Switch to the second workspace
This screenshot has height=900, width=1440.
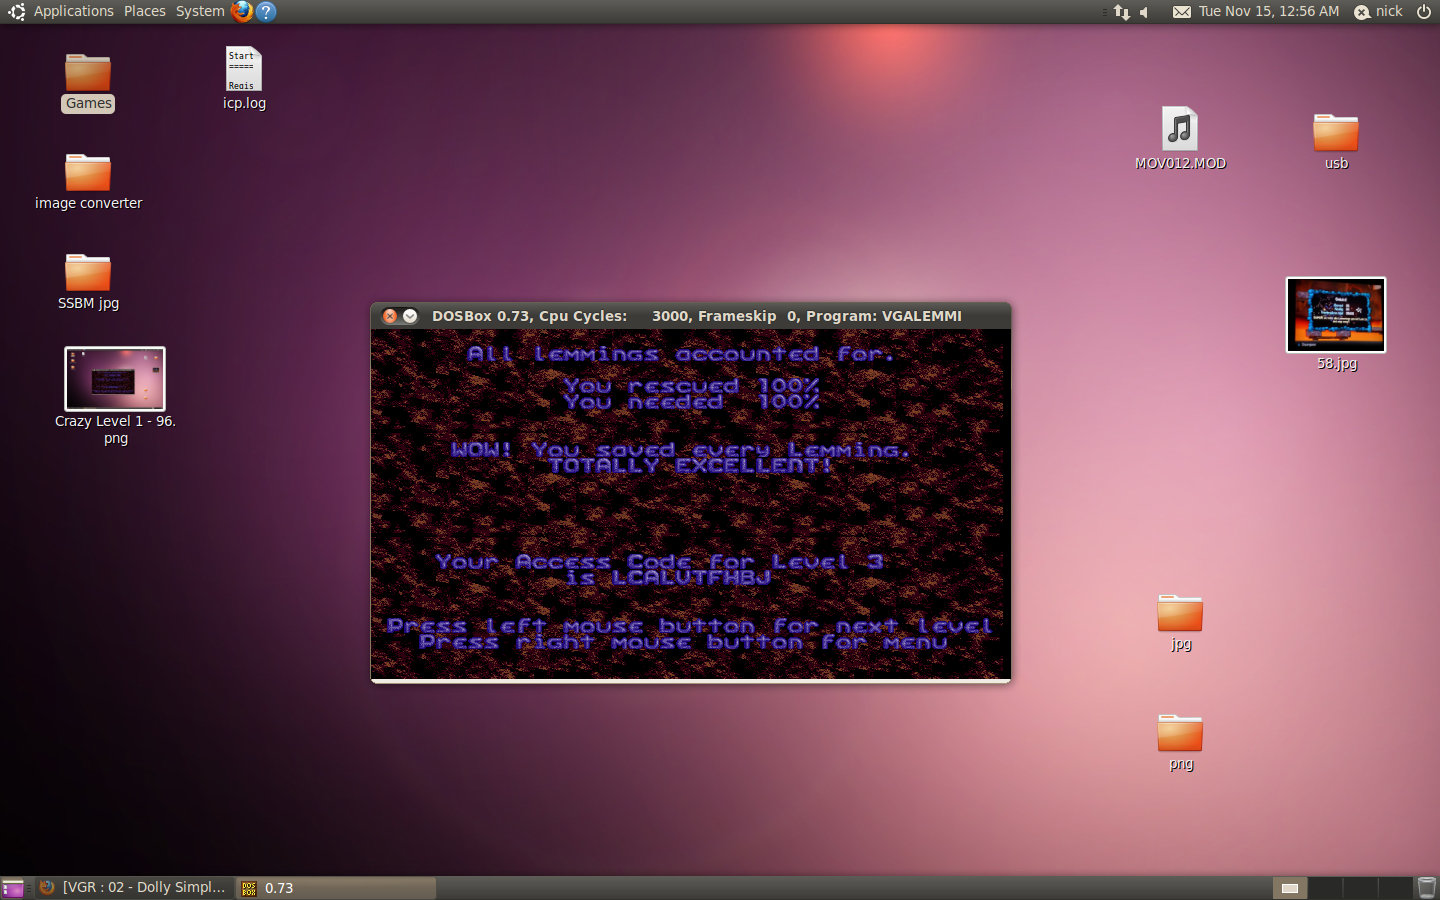tap(1324, 887)
